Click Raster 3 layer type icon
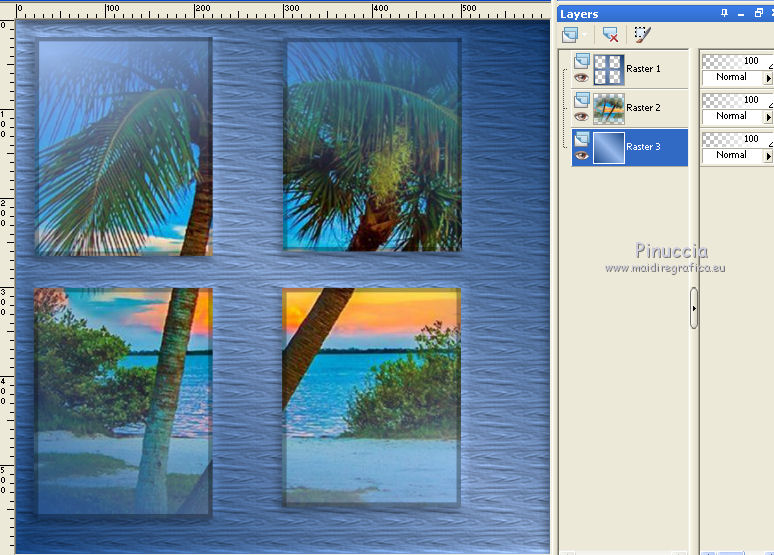The image size is (774, 555). click(x=582, y=139)
